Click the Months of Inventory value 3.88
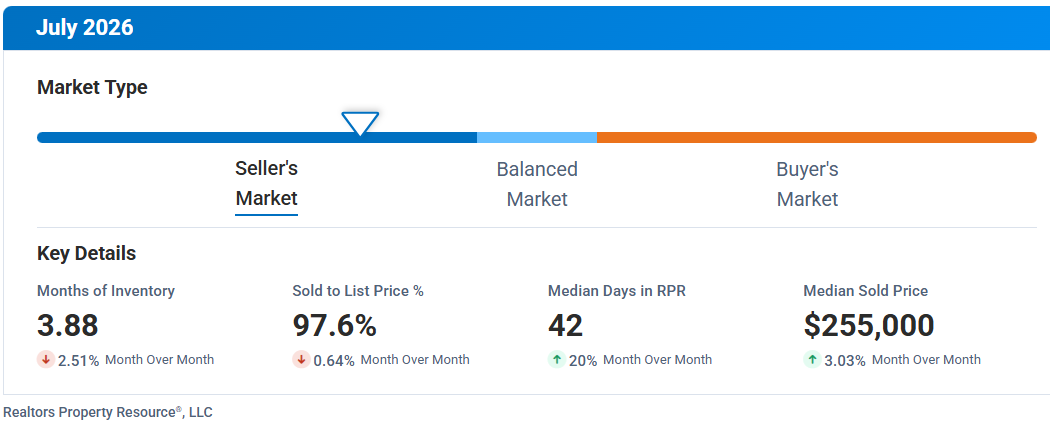Viewport: 1050px width, 427px height. click(x=68, y=325)
